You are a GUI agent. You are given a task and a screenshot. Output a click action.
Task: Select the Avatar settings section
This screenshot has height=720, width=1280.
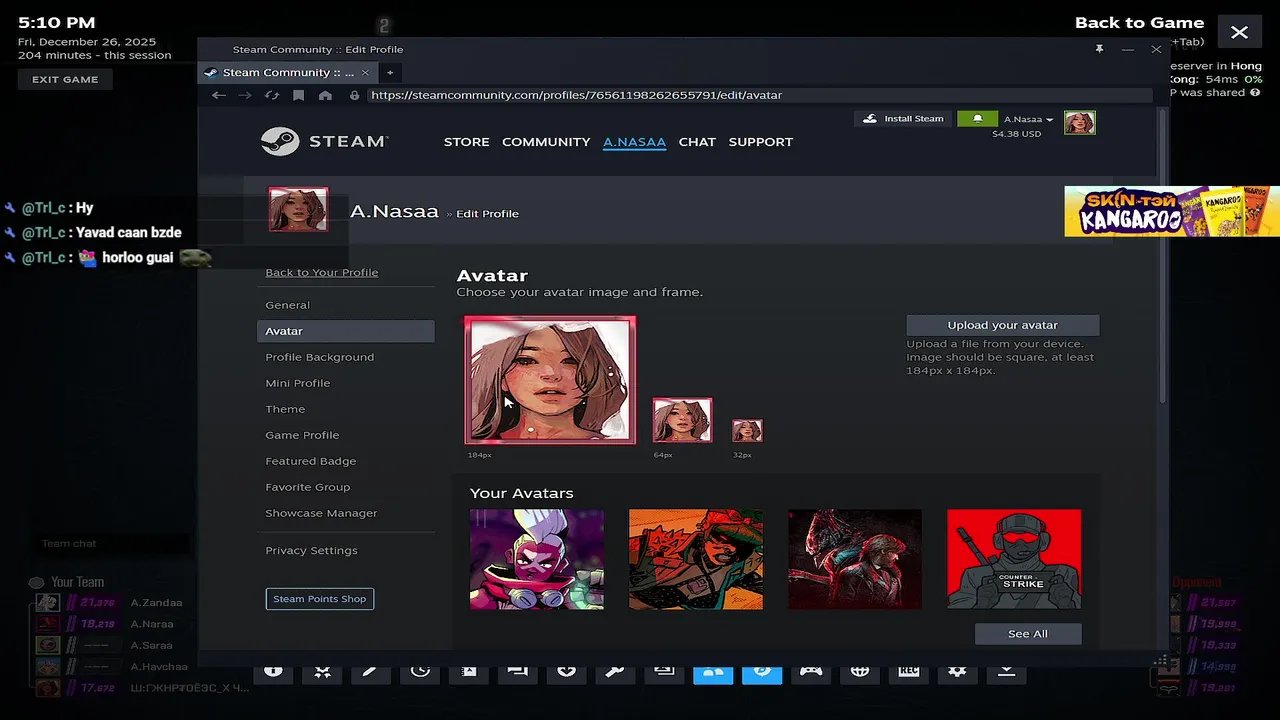[x=346, y=331]
